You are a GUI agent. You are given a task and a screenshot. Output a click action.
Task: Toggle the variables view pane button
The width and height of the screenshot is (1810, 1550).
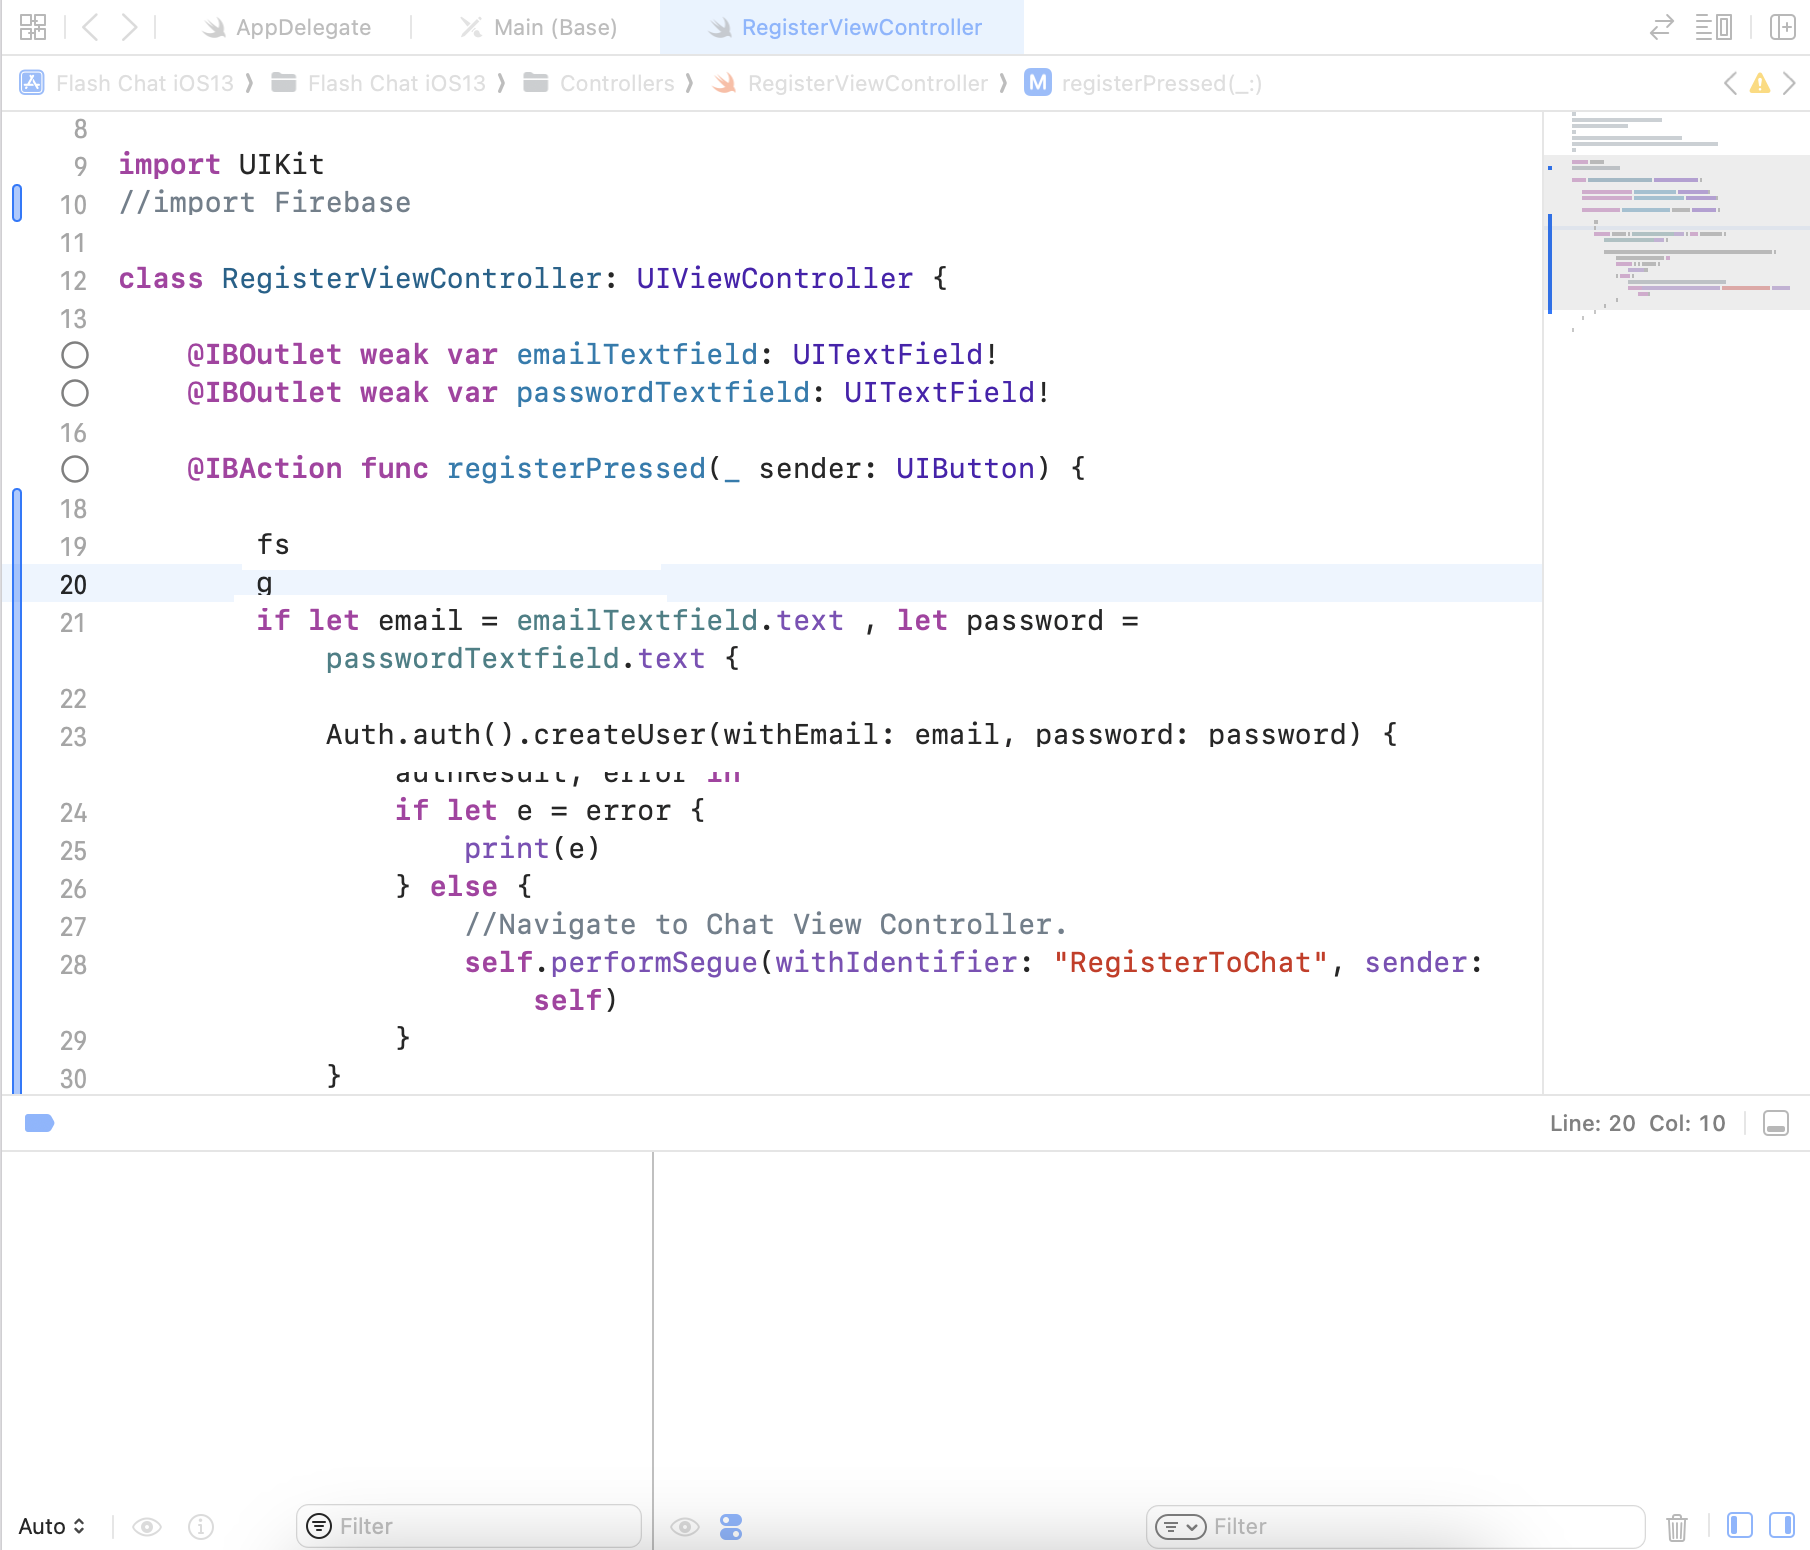[1740, 1525]
